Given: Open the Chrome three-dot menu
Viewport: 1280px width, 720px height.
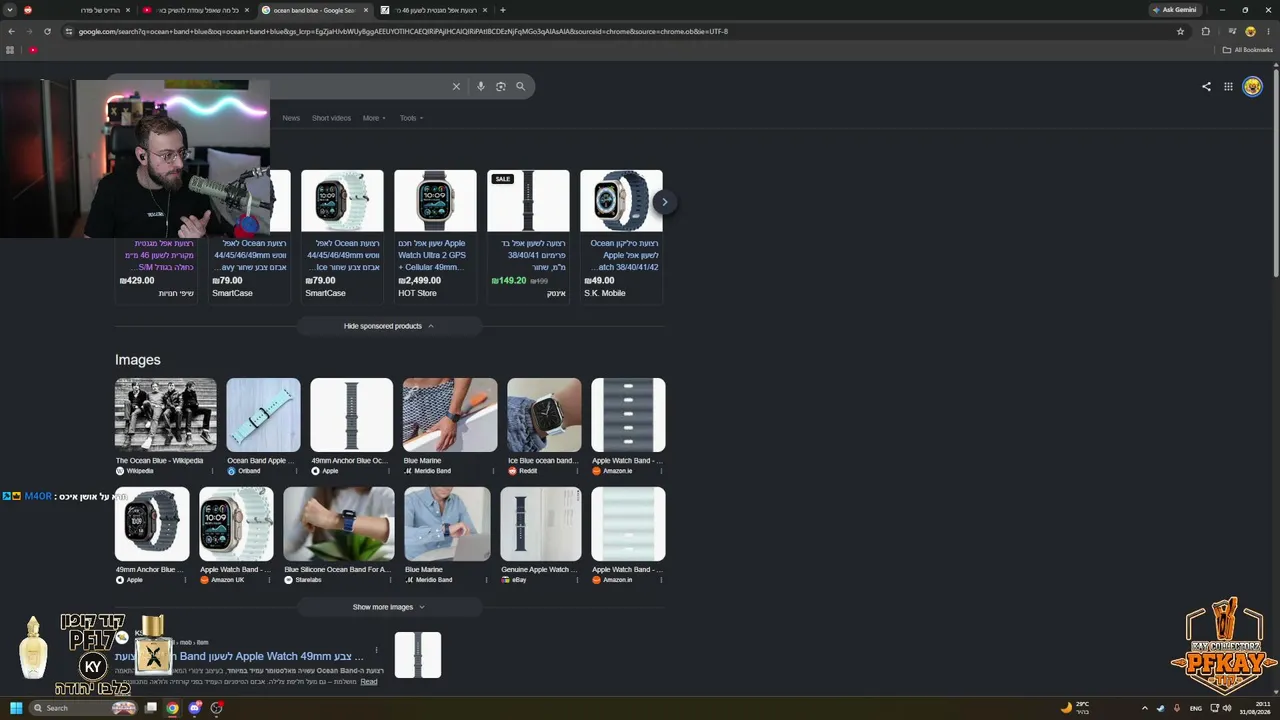Looking at the screenshot, I should tap(1268, 31).
